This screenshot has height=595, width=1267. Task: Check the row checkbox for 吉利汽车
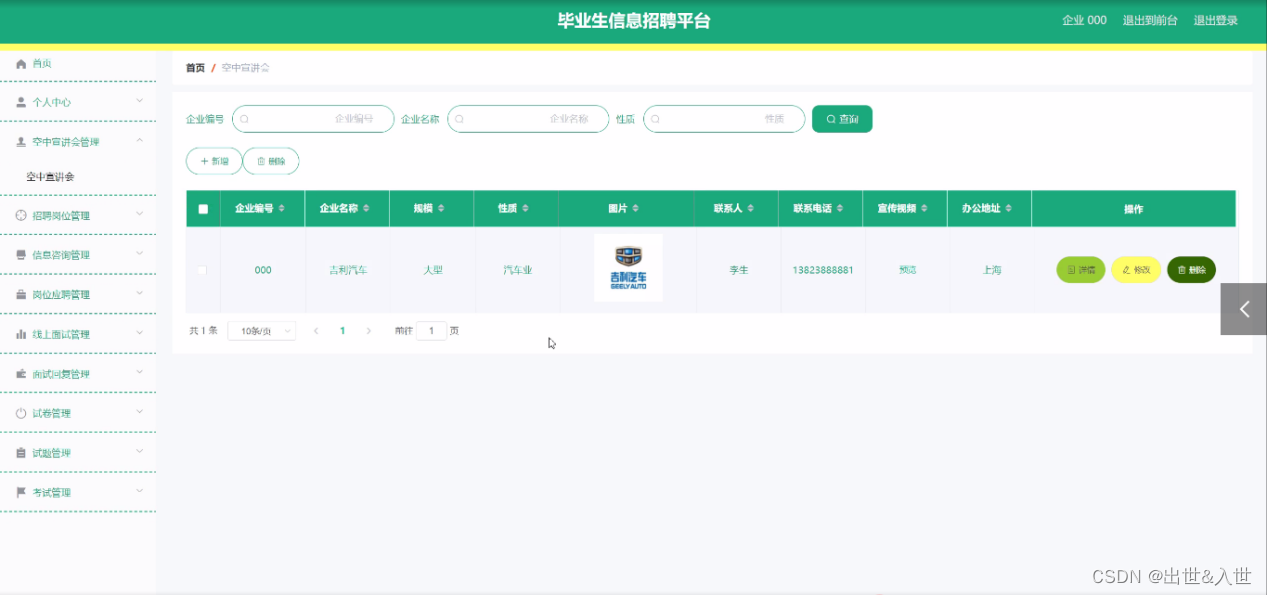[x=203, y=270]
